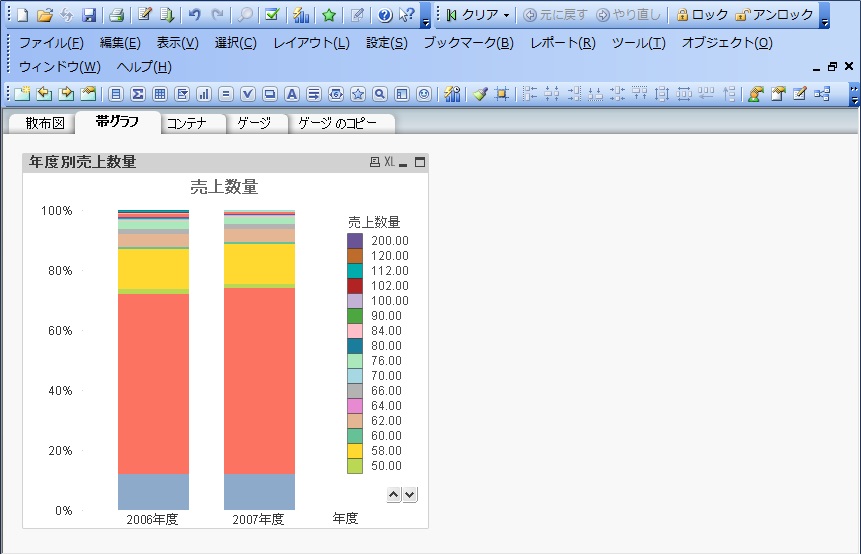Create a new document with the blank page icon

click(23, 15)
